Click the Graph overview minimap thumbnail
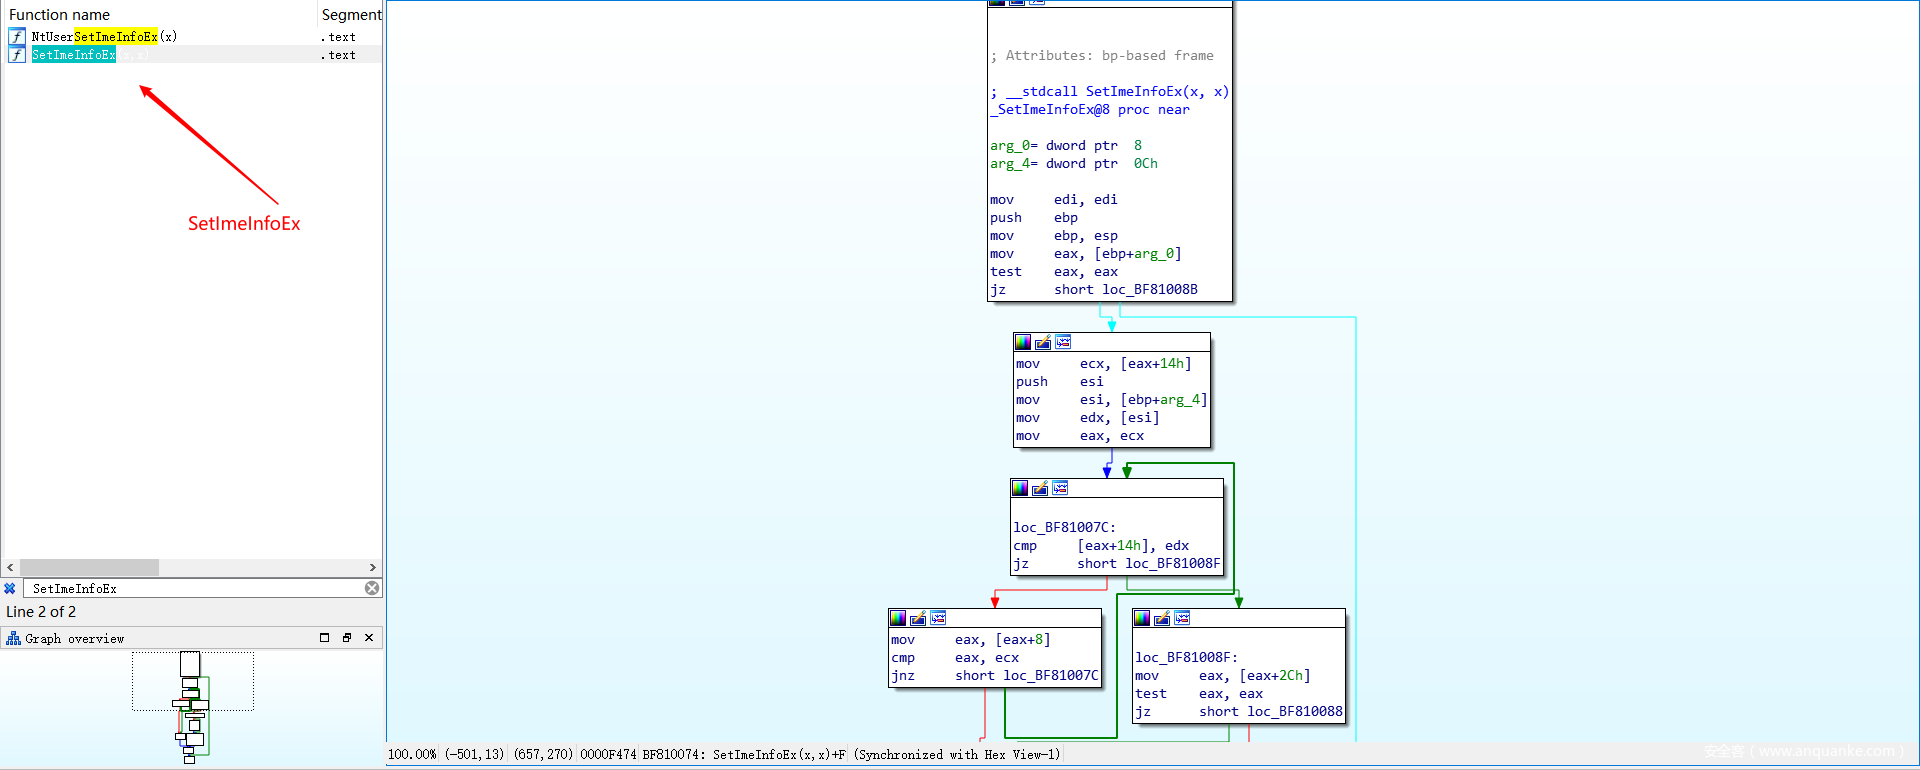1920x770 pixels. [x=192, y=705]
